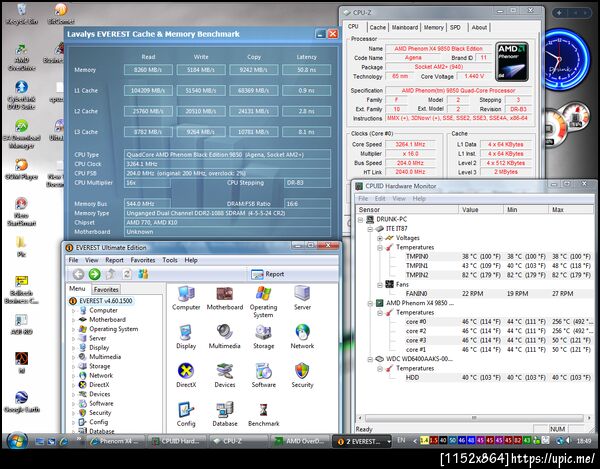The image size is (600, 469).
Task: Open the EVEREST grouped taskbar button
Action: point(362,441)
